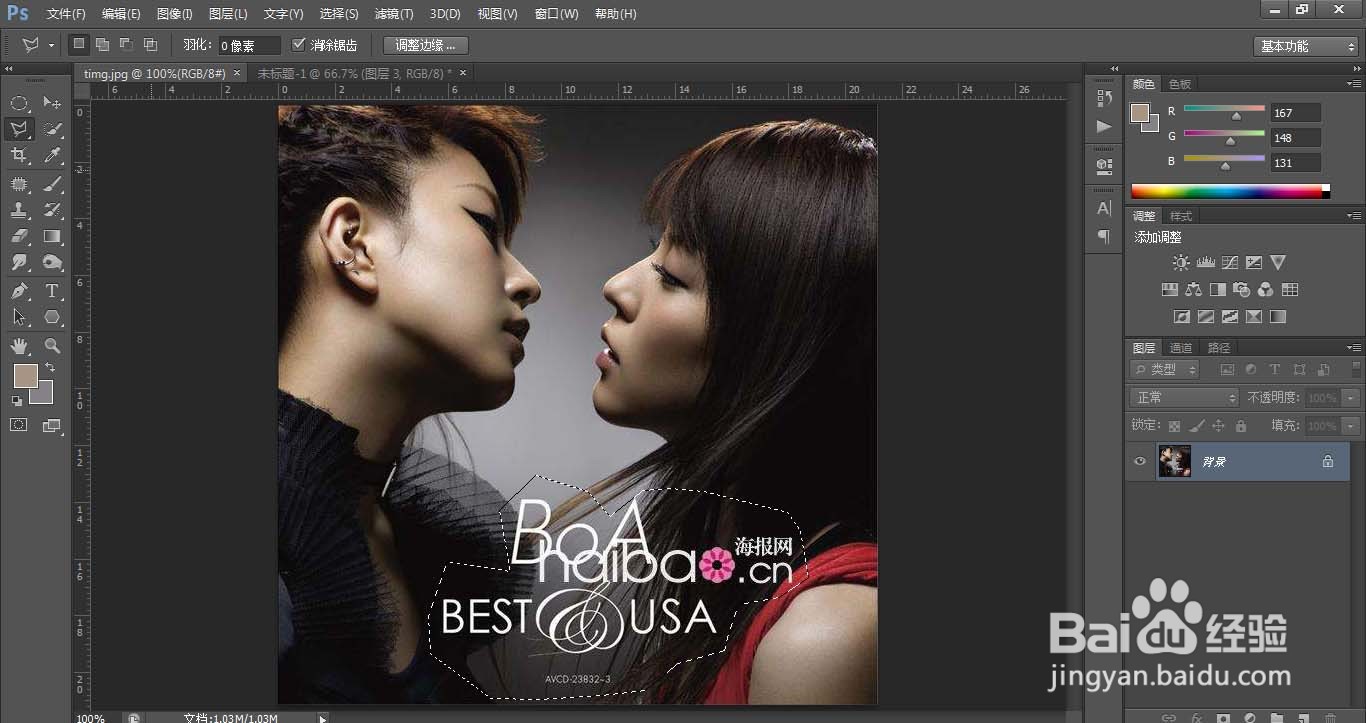Switch to the 未标题-1 document tab

click(x=354, y=73)
